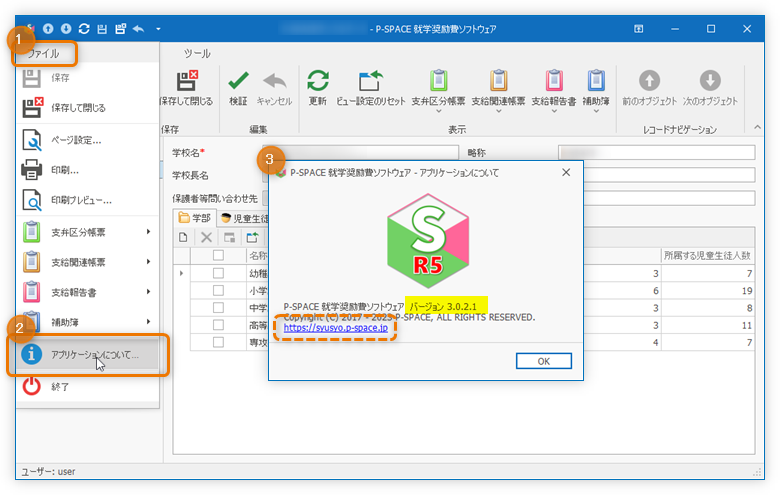The height and width of the screenshot is (495, 780).
Task: Expand 支給報告書 submenu in file menu
Action: pos(88,292)
